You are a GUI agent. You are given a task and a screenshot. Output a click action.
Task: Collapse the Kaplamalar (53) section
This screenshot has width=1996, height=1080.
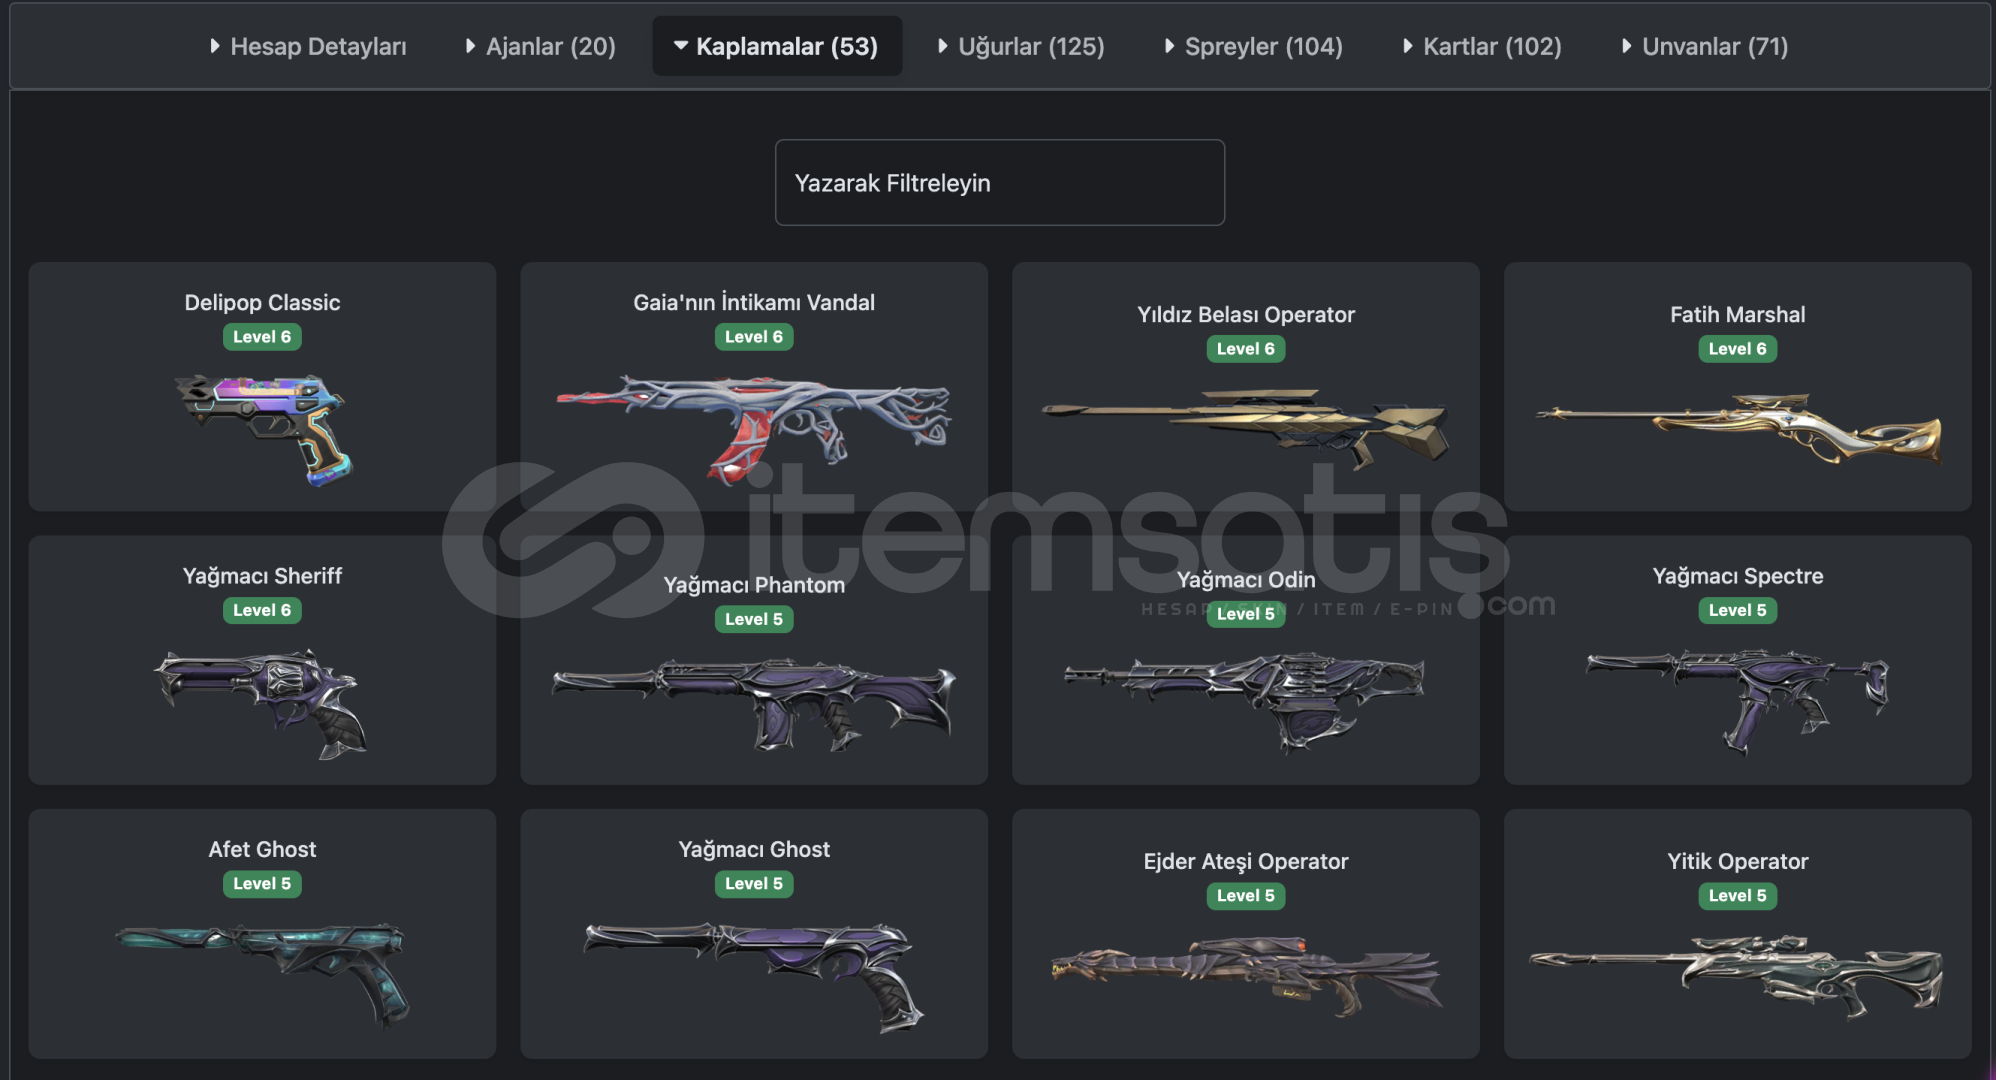777,46
